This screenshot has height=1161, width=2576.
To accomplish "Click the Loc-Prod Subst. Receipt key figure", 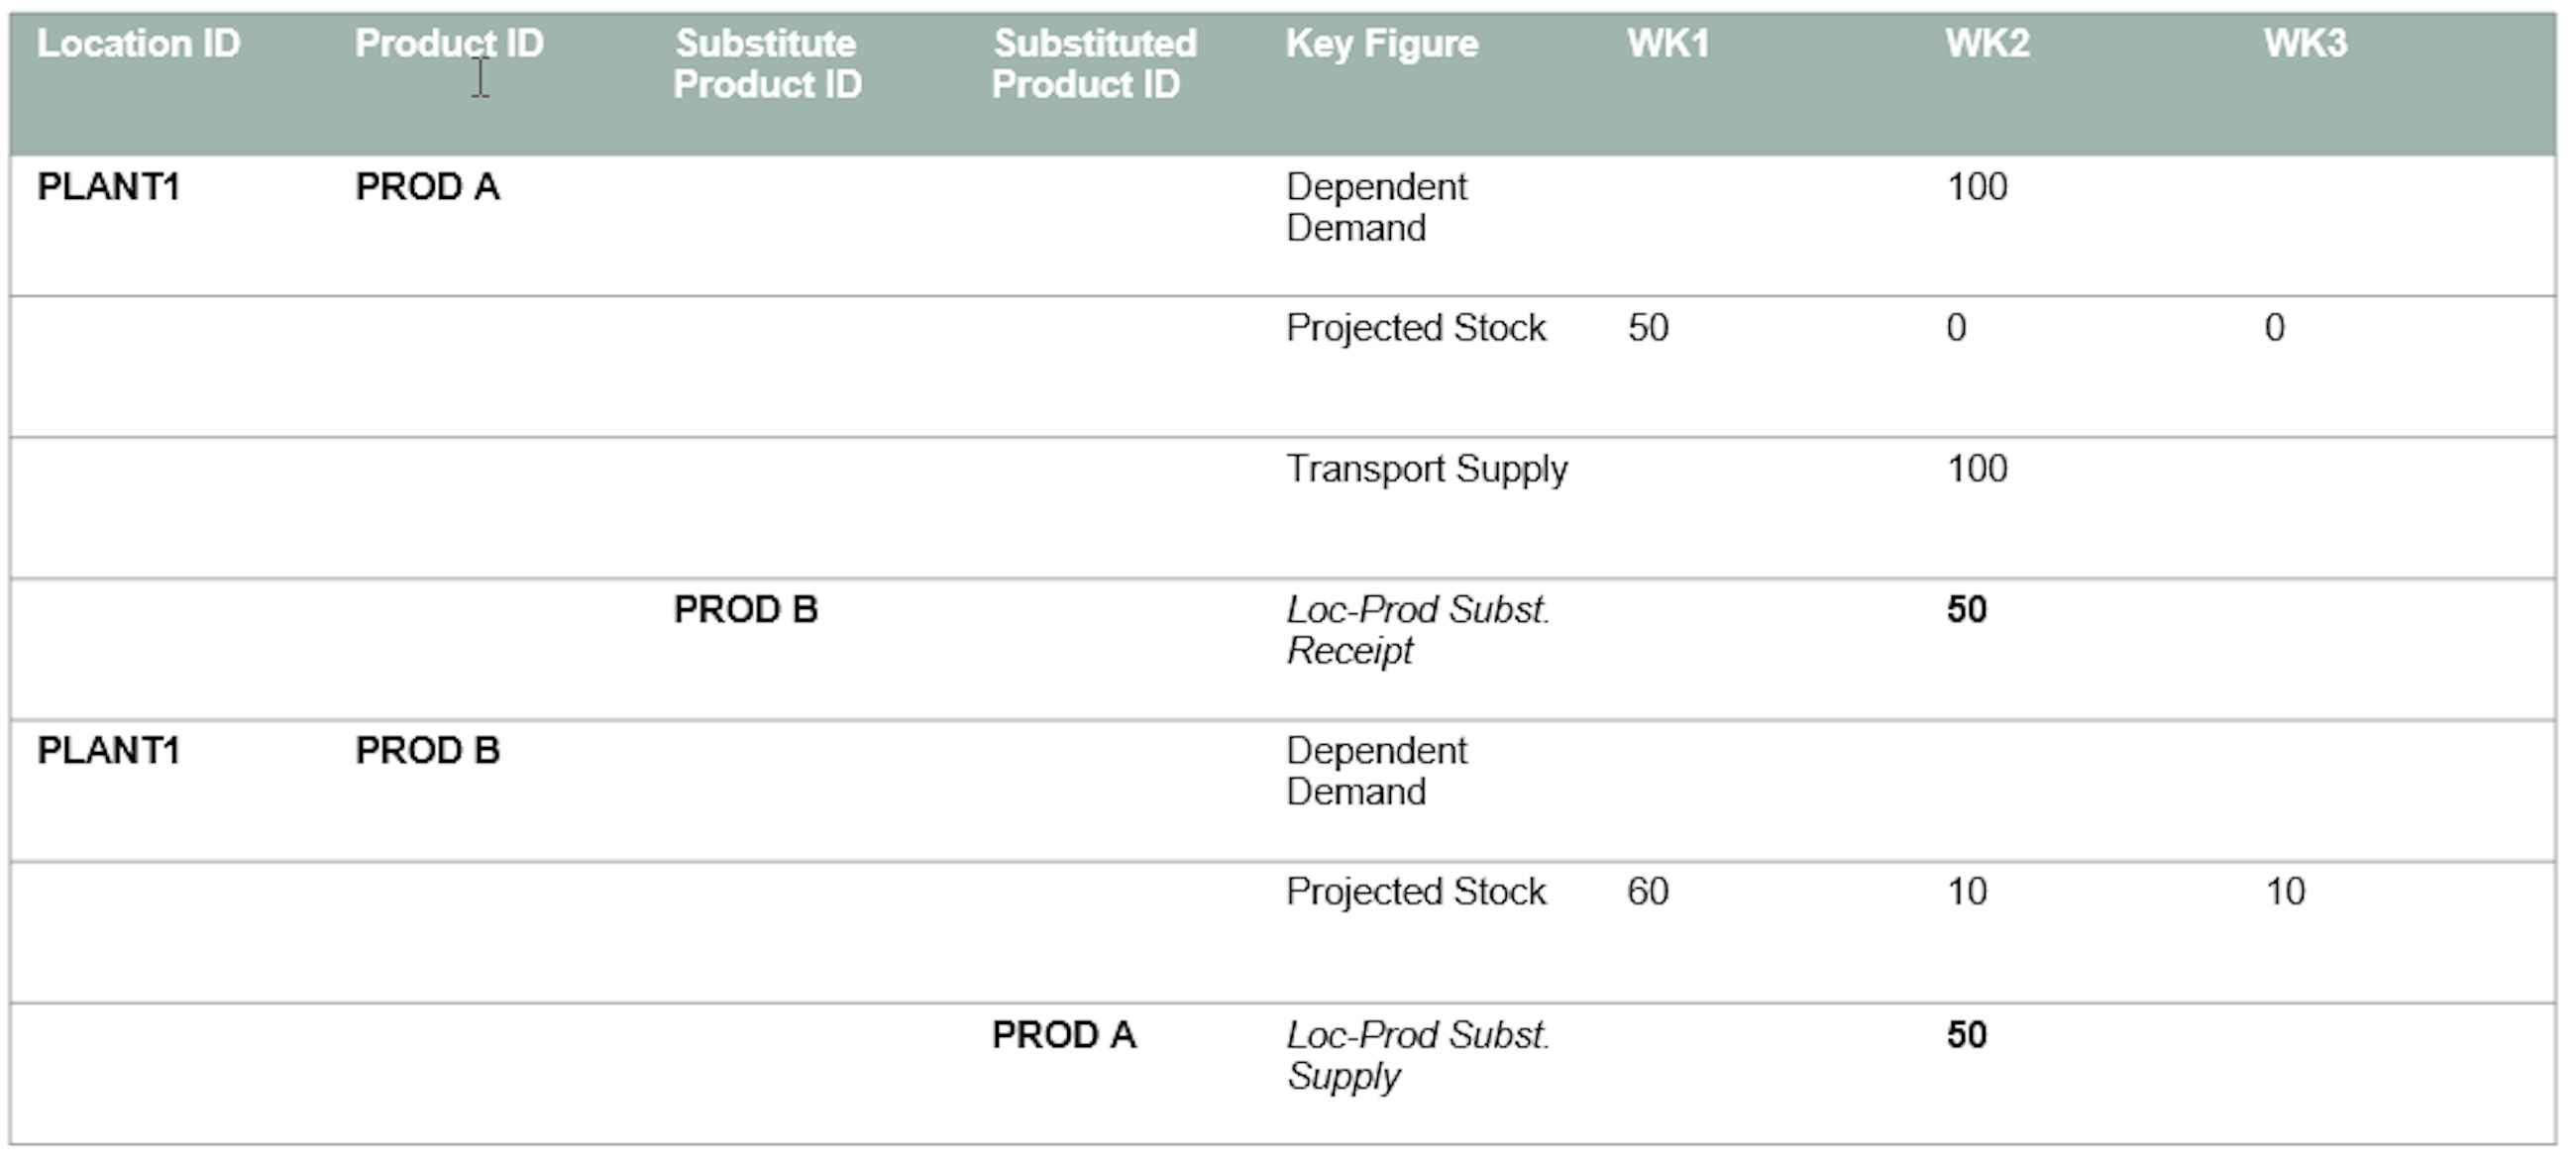I will [x=1417, y=630].
